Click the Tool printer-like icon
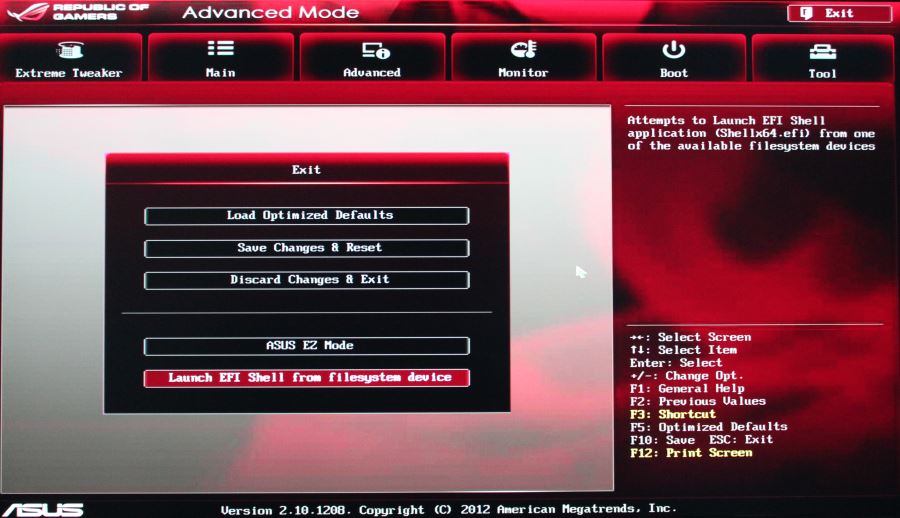The height and width of the screenshot is (518, 900). point(823,52)
